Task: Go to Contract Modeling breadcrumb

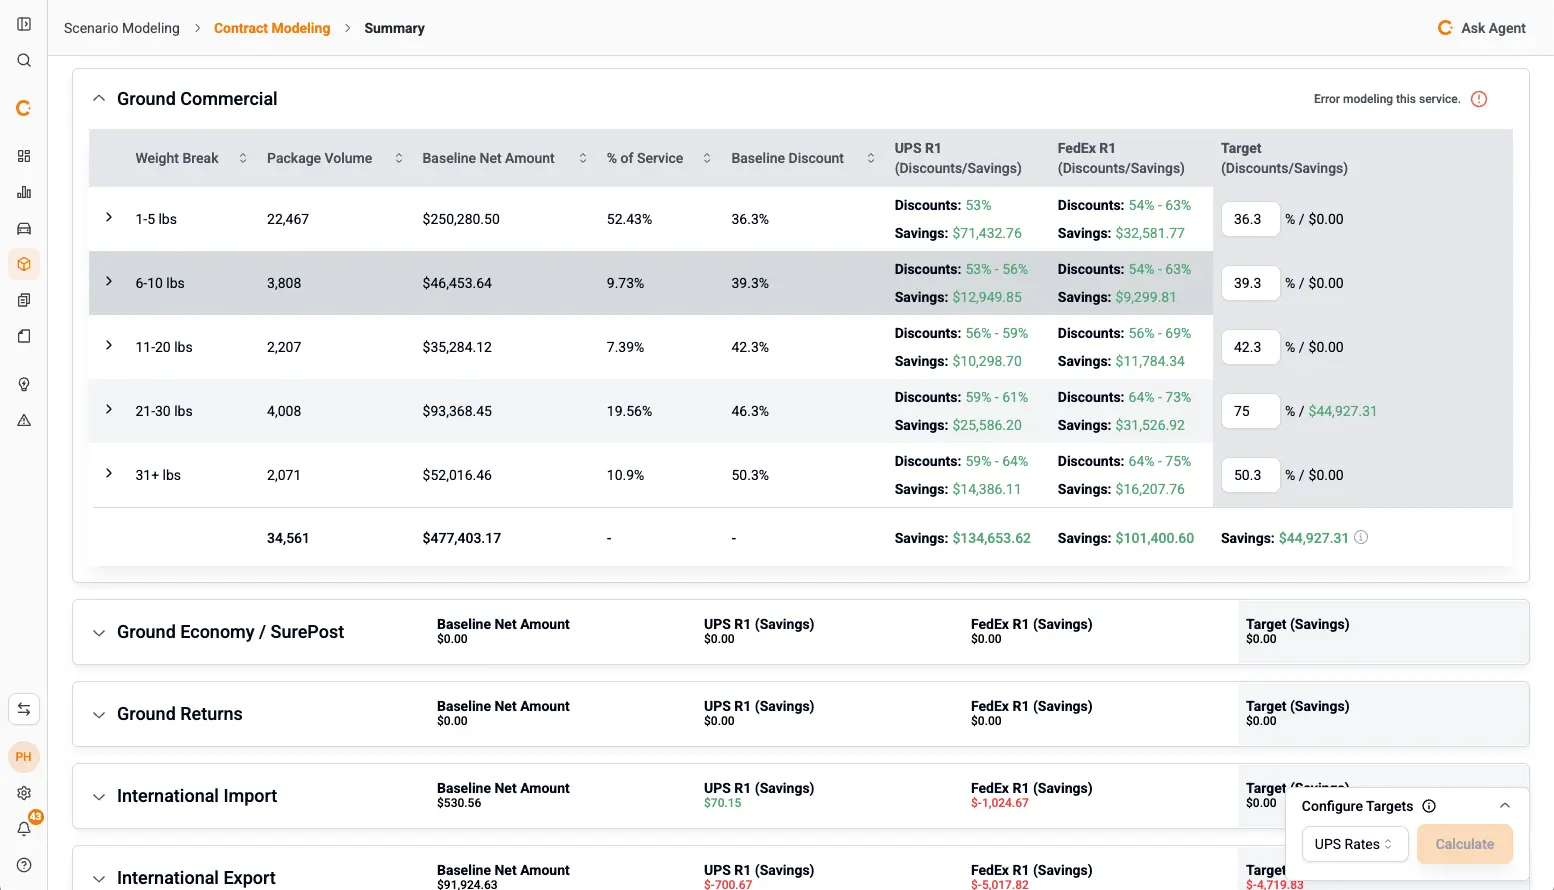Action: tap(272, 28)
